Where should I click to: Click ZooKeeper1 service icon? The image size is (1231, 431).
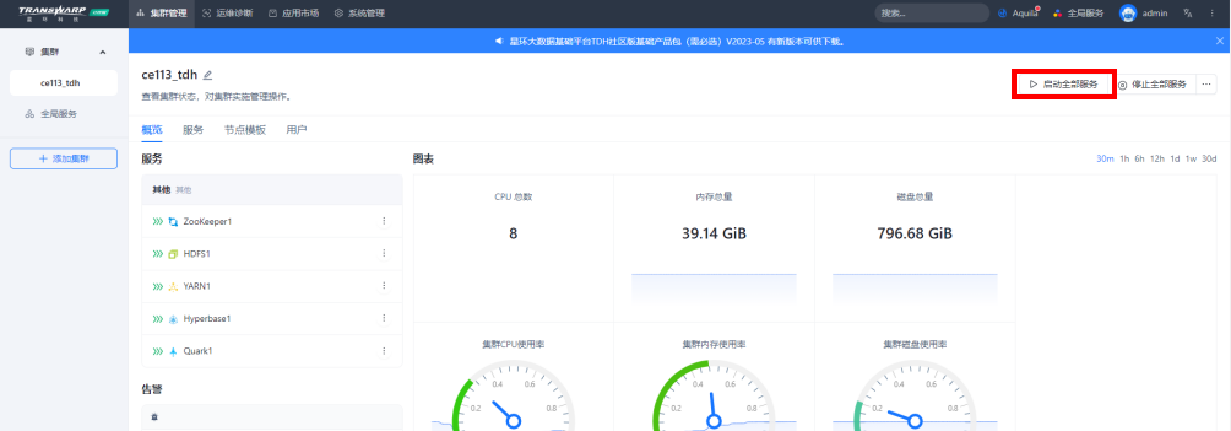coord(173,221)
